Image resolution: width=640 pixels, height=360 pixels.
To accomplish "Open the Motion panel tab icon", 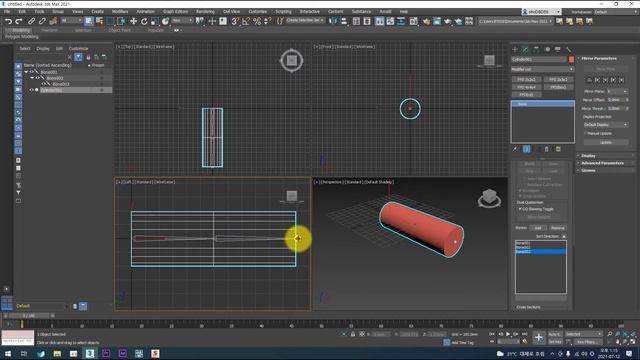I will tap(547, 49).
